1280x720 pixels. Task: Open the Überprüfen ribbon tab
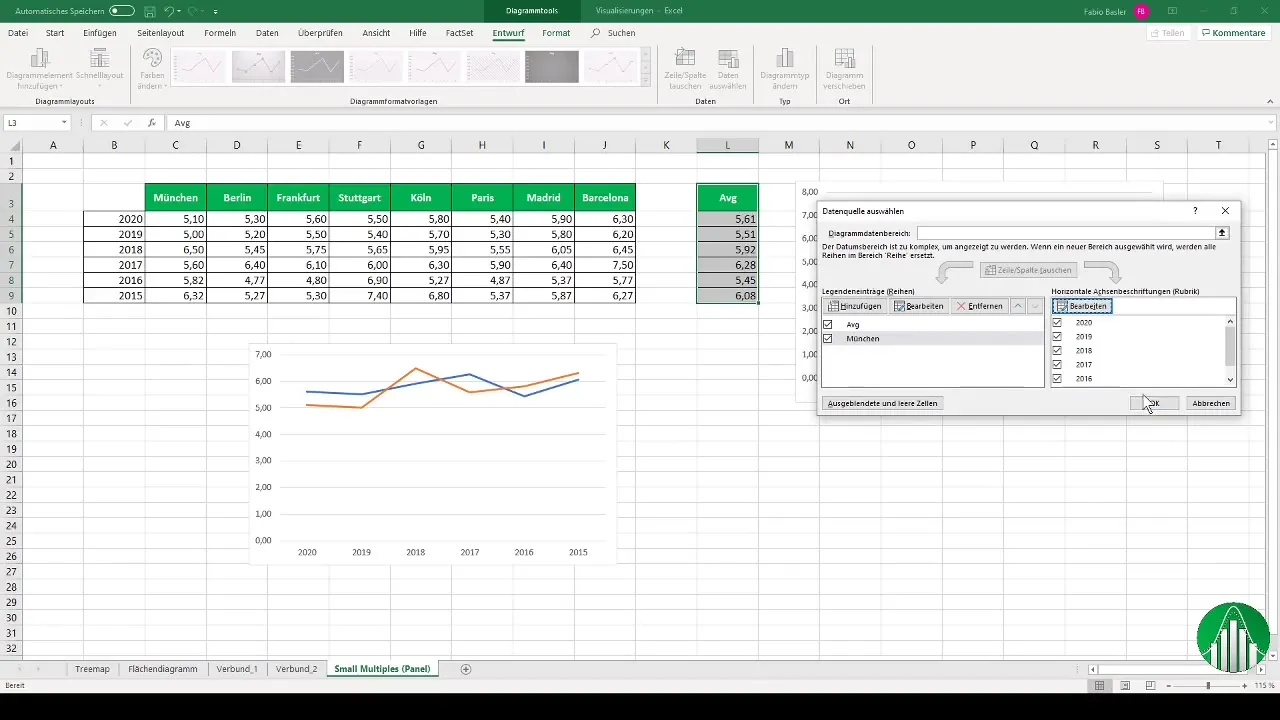pos(320,33)
